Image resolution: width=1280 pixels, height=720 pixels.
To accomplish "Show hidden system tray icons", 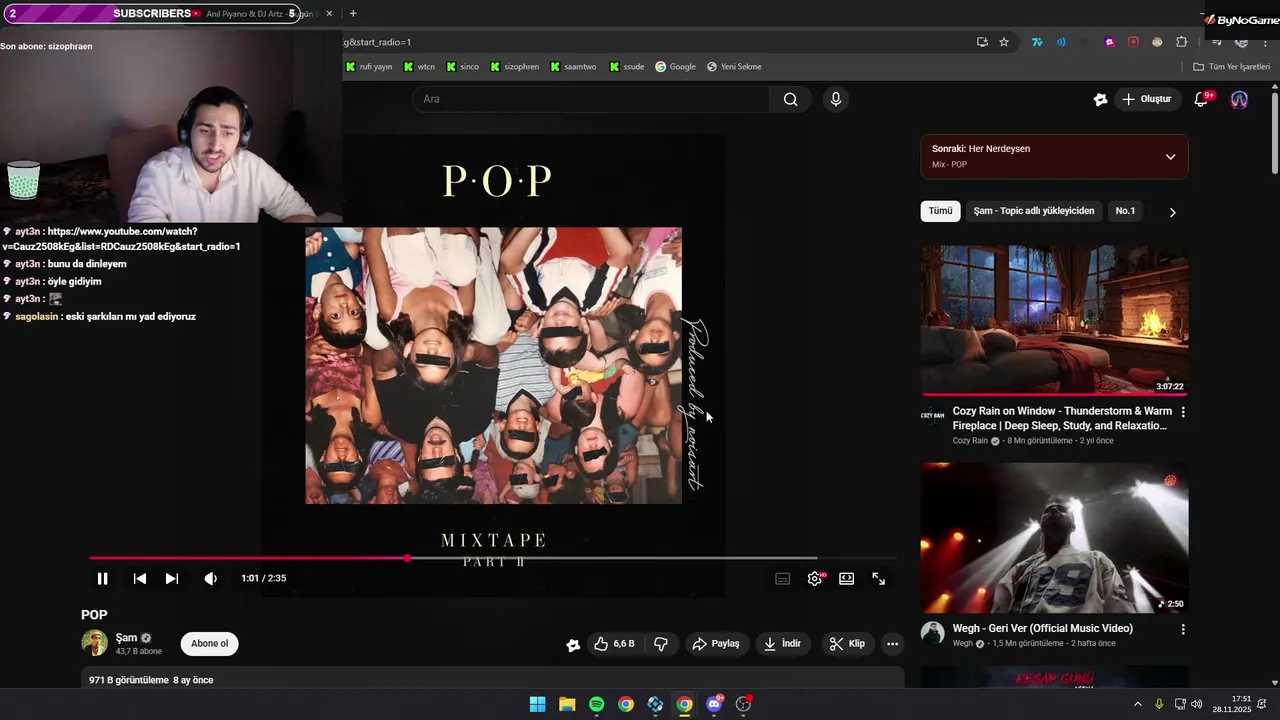I will (x=1137, y=704).
